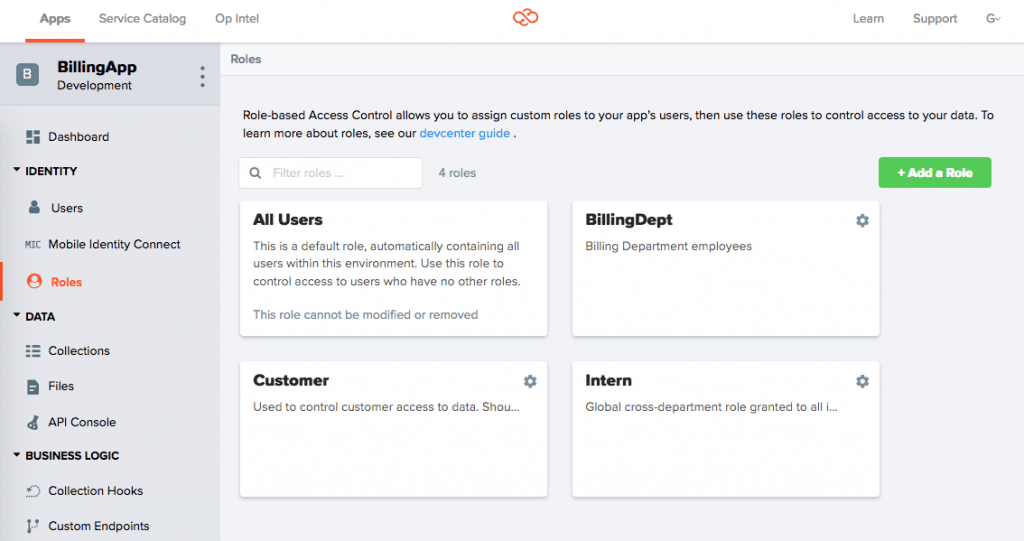Click the Kinvey logo in top bar
1024x541 pixels.
(525, 18)
